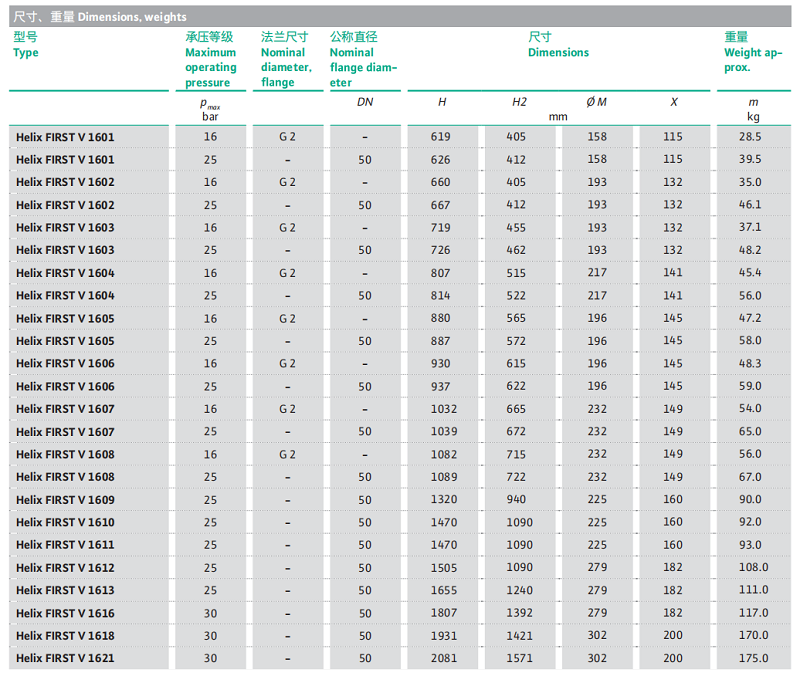Select the 'H2' subheader
800x676 pixels.
(519, 102)
